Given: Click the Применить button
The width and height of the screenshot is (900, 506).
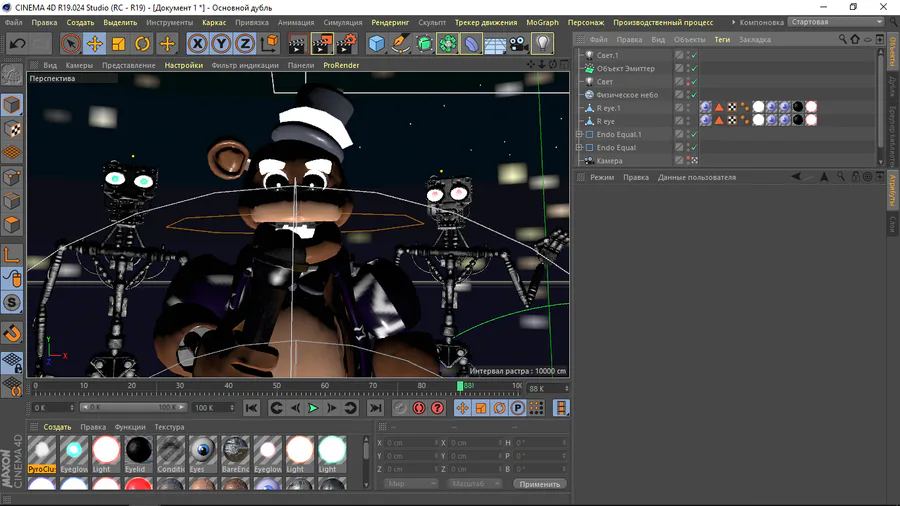Looking at the screenshot, I should pyautogui.click(x=540, y=484).
